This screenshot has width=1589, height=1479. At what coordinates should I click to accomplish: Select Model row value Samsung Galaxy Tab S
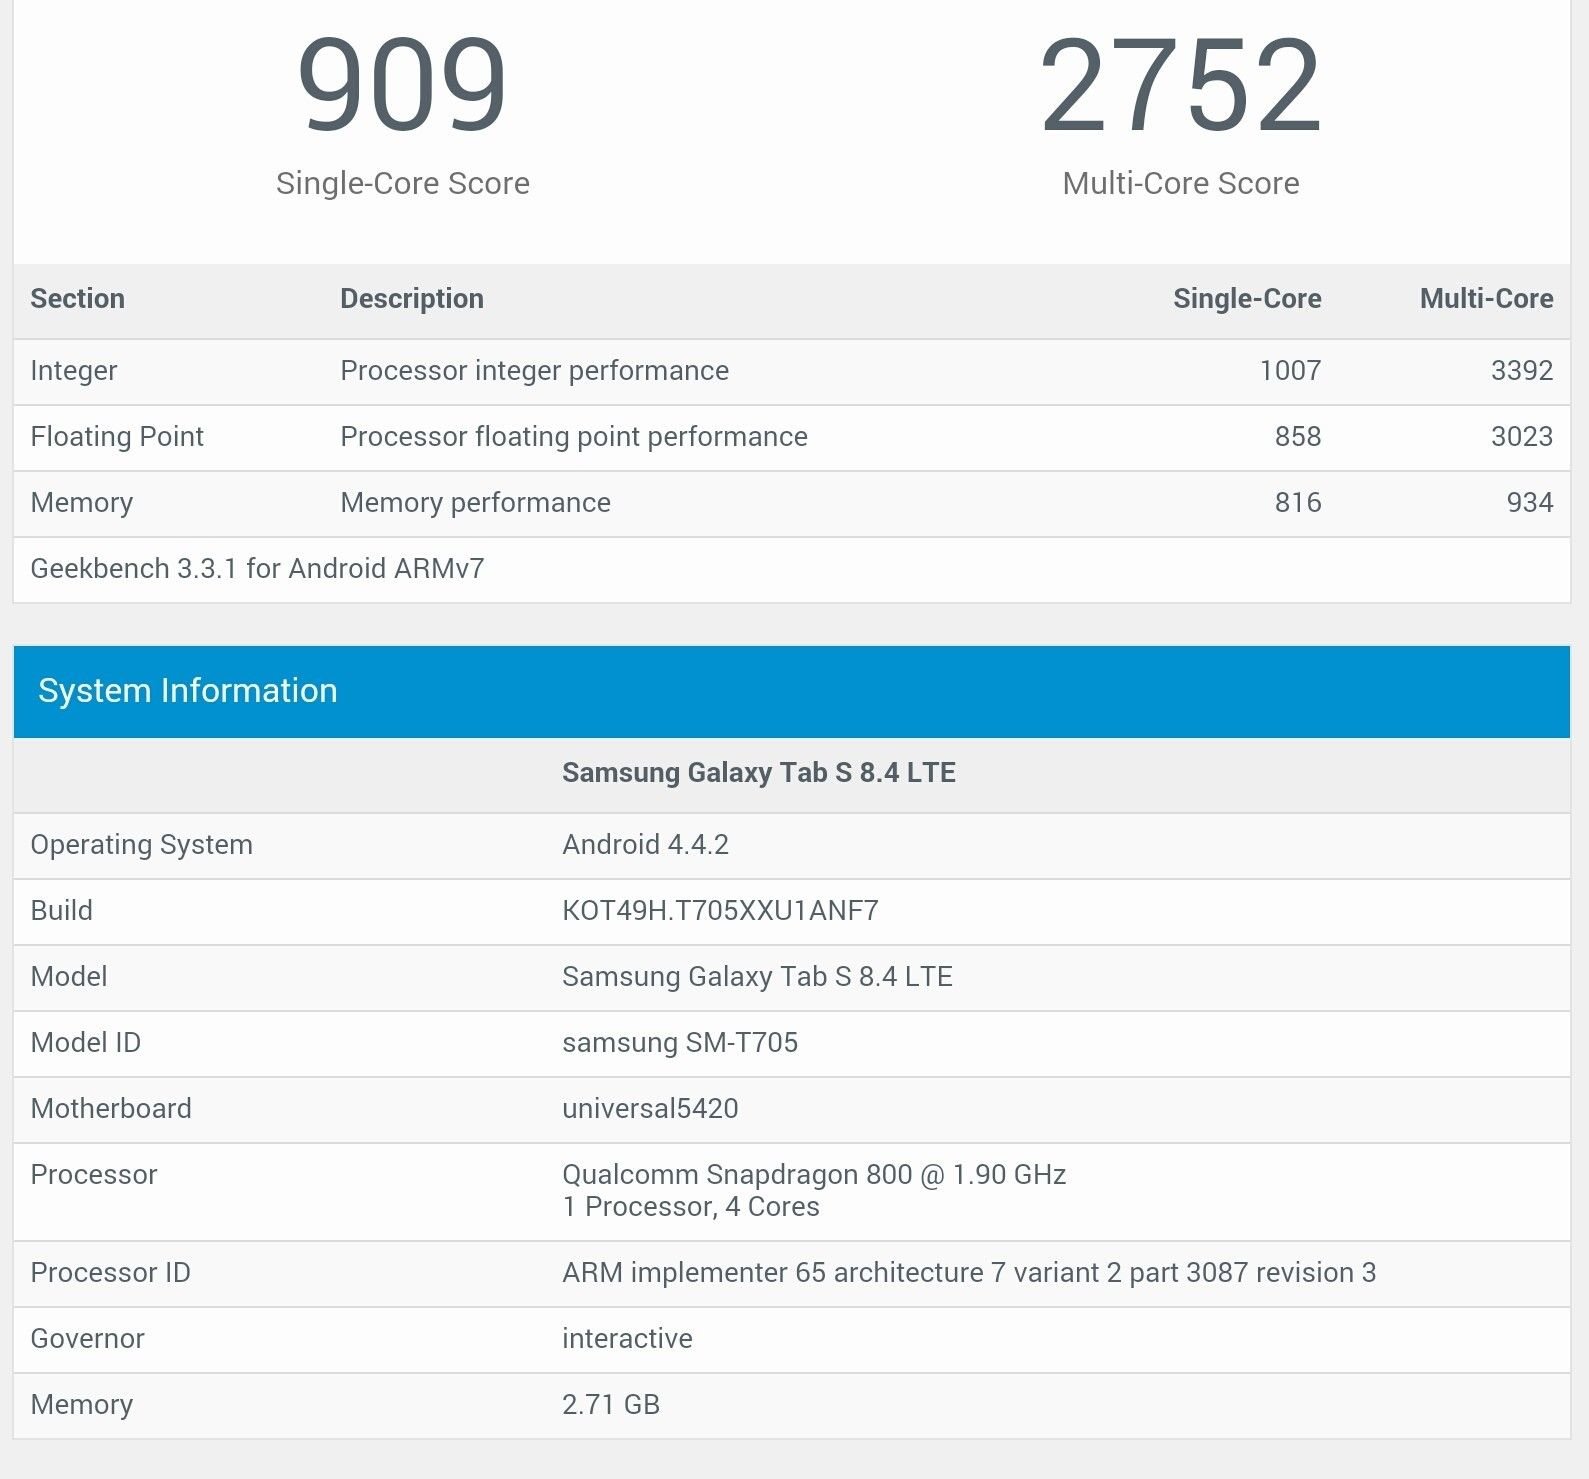click(757, 977)
